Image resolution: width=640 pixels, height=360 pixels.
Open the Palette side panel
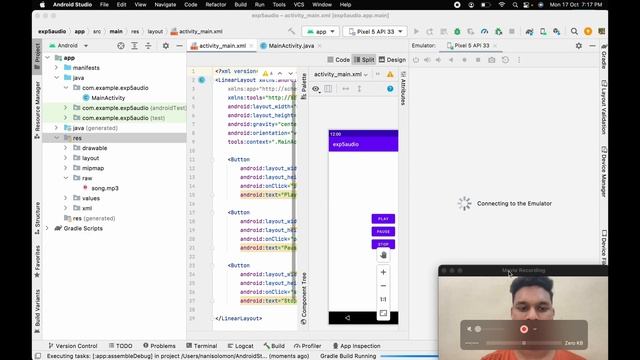coord(304,86)
